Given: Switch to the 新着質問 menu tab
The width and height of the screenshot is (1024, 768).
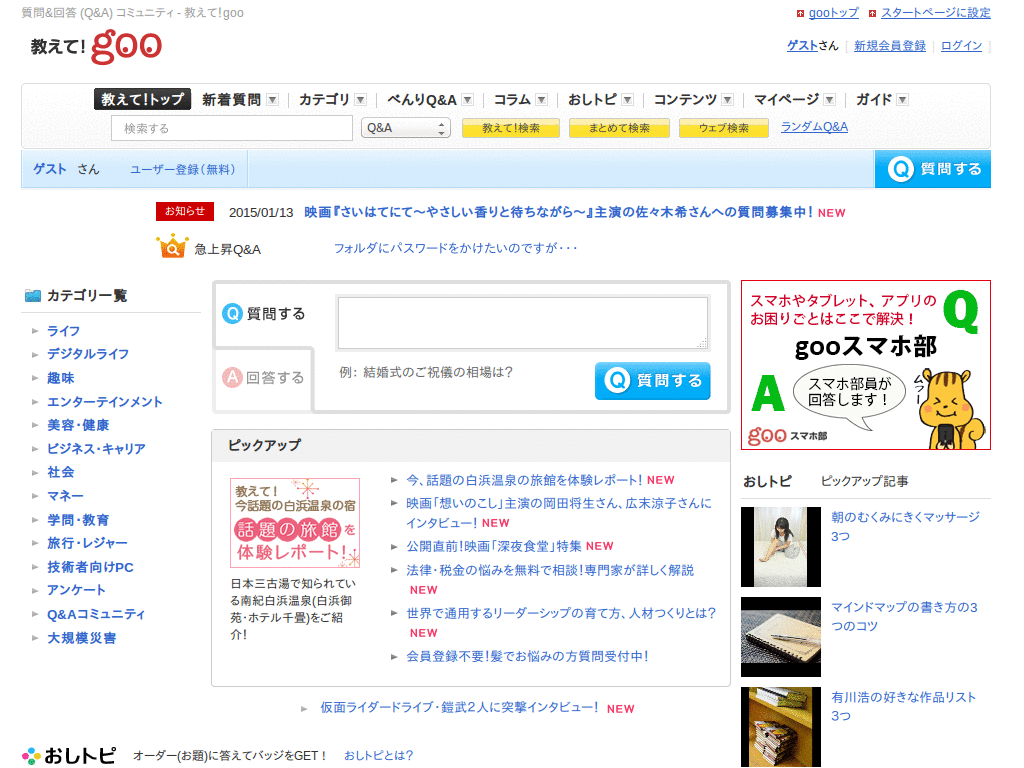Looking at the screenshot, I should pyautogui.click(x=234, y=99).
